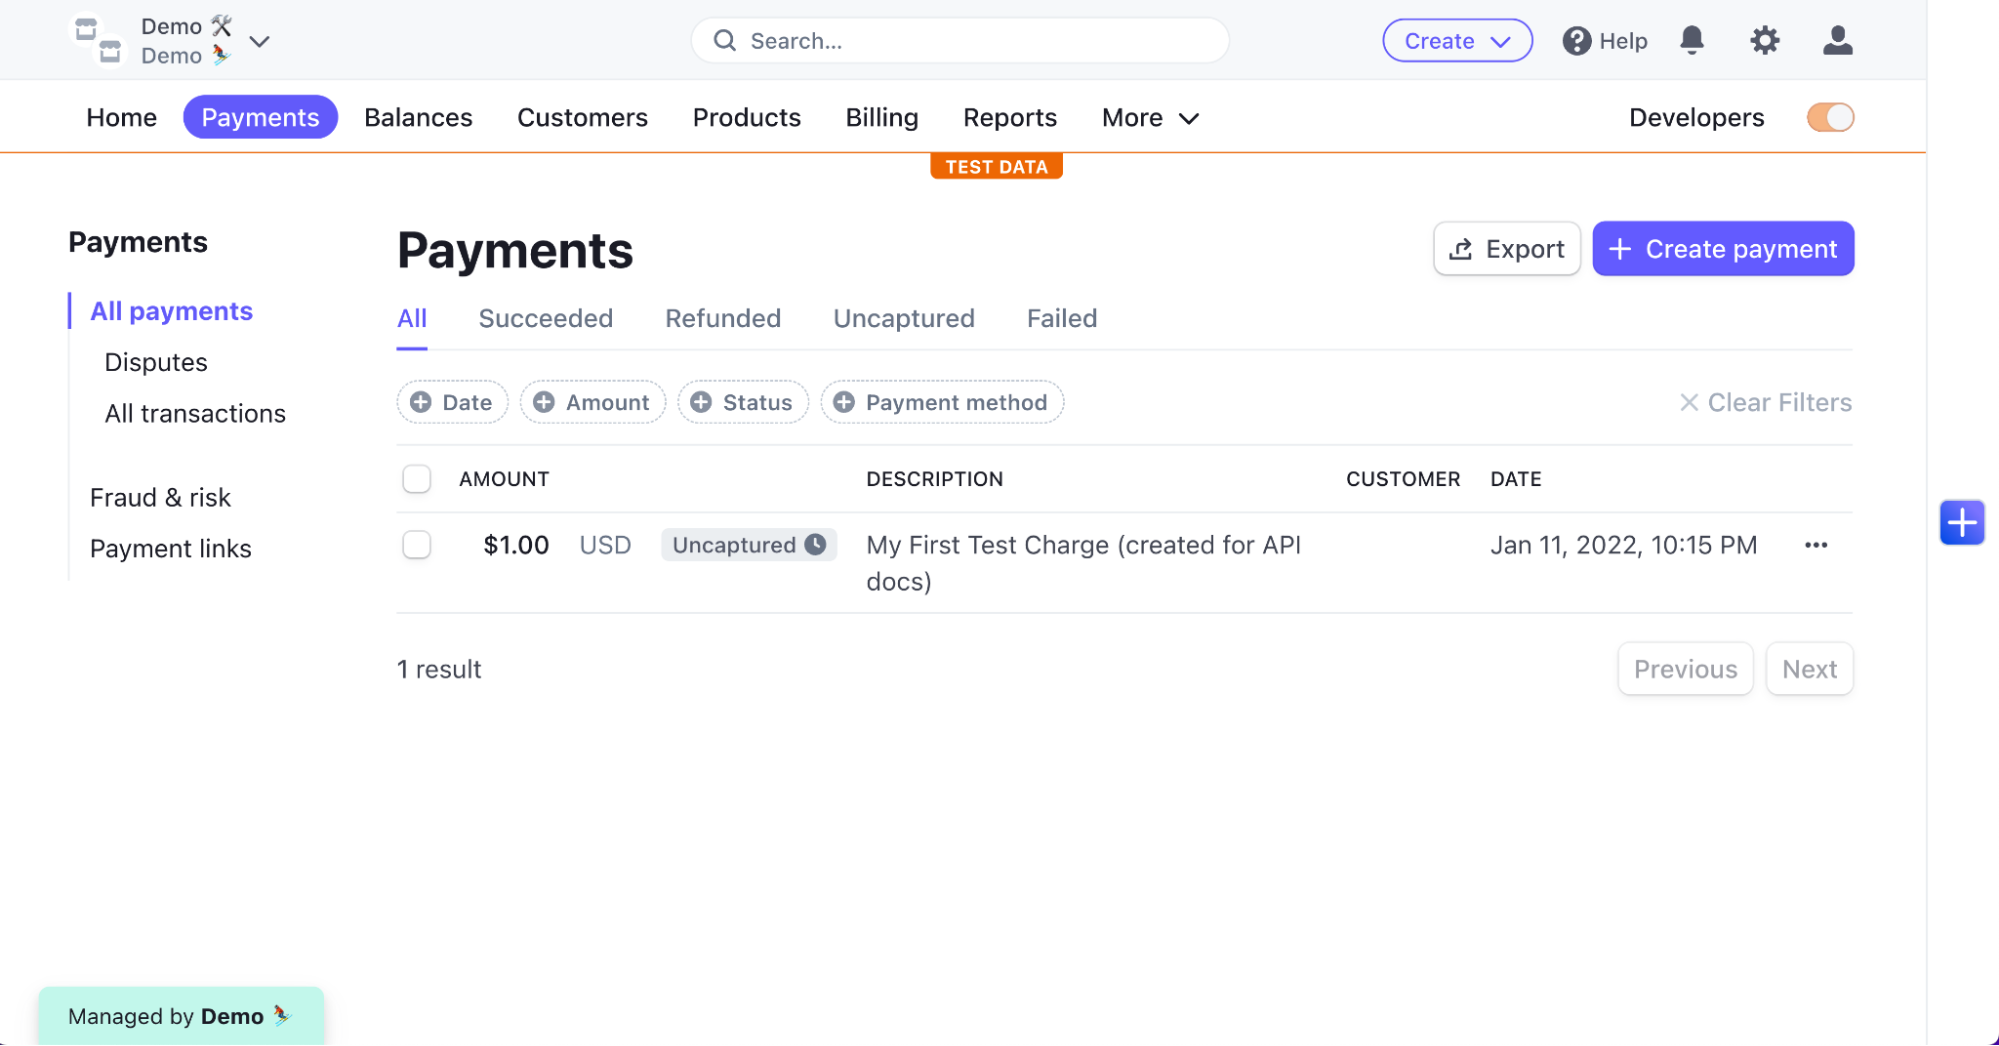The image size is (1999, 1046).
Task: Click the Help question mark icon
Action: click(x=1576, y=41)
